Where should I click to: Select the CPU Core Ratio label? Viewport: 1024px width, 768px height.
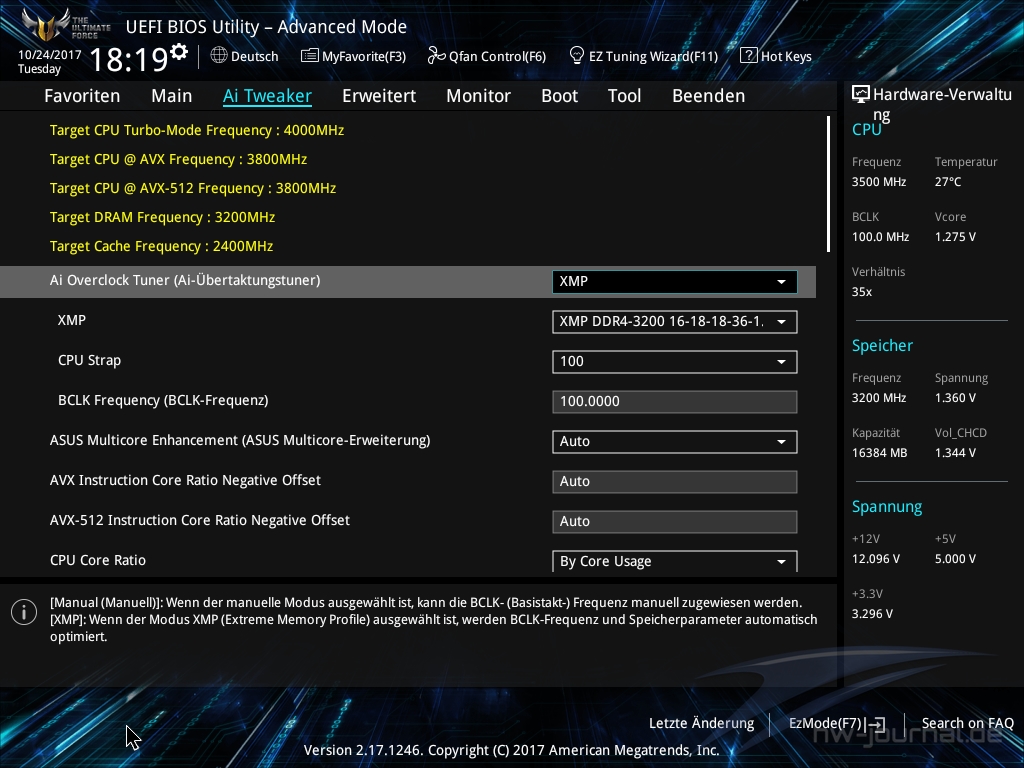click(x=98, y=560)
